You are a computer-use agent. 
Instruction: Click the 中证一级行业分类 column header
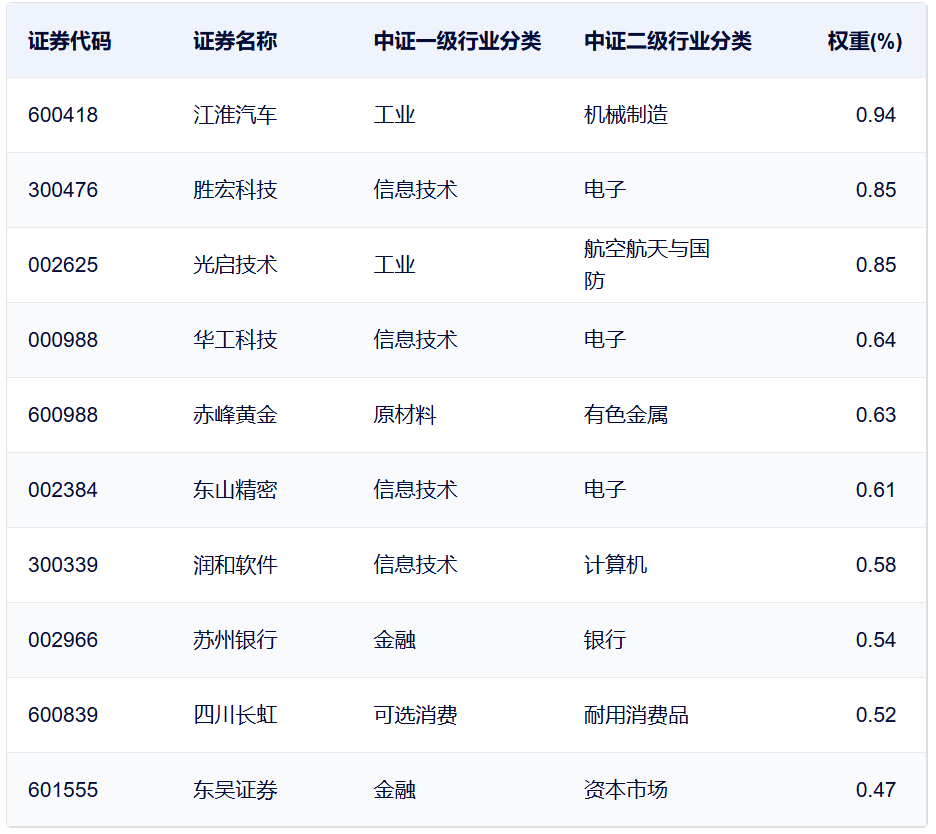(x=457, y=41)
